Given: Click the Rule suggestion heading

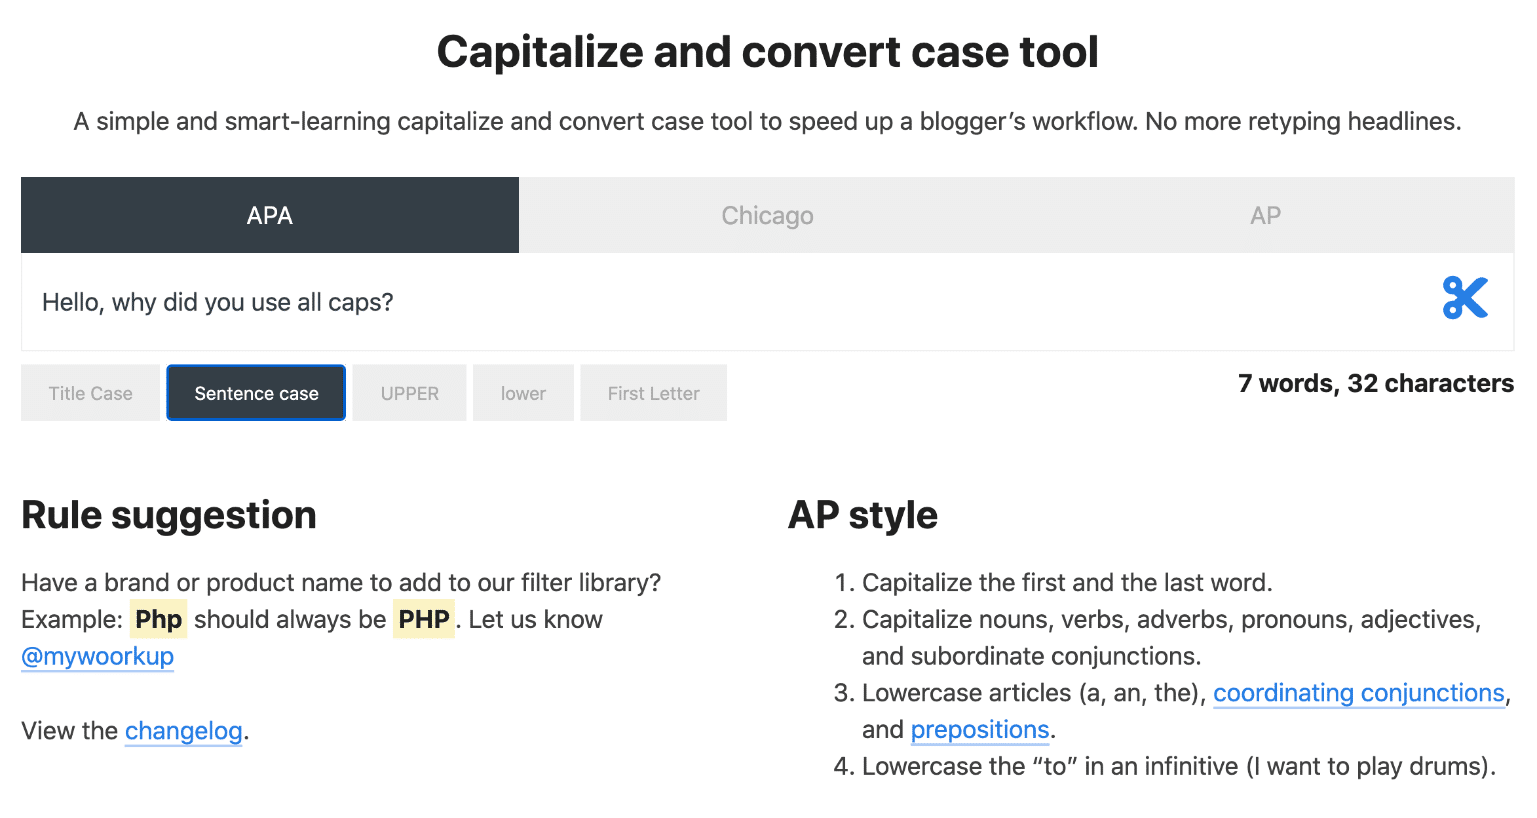Looking at the screenshot, I should pos(168,515).
